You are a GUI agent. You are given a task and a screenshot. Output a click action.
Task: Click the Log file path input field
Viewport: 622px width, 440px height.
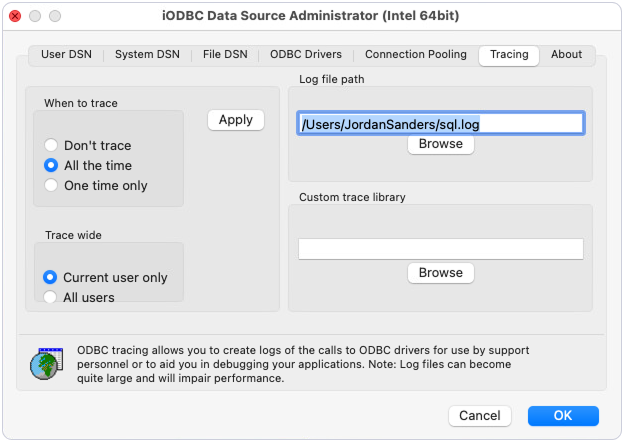(x=441, y=123)
